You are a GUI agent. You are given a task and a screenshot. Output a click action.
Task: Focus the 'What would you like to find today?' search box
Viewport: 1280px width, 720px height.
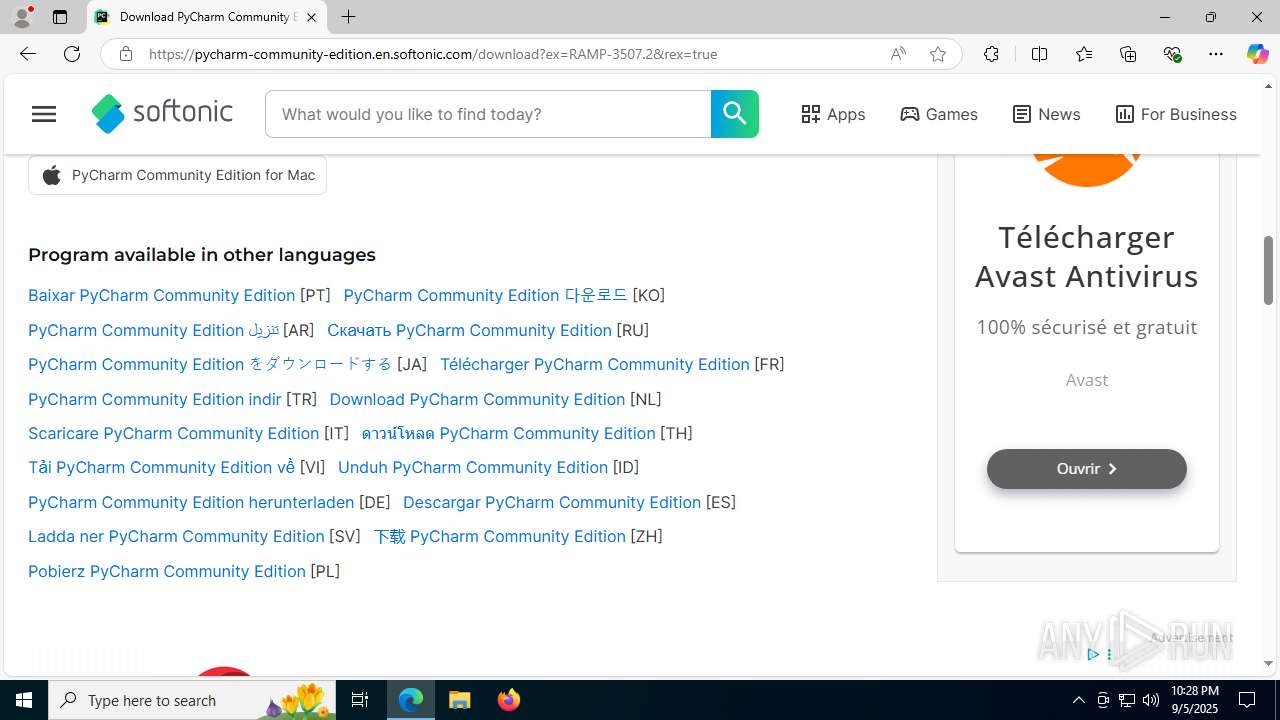pos(488,114)
